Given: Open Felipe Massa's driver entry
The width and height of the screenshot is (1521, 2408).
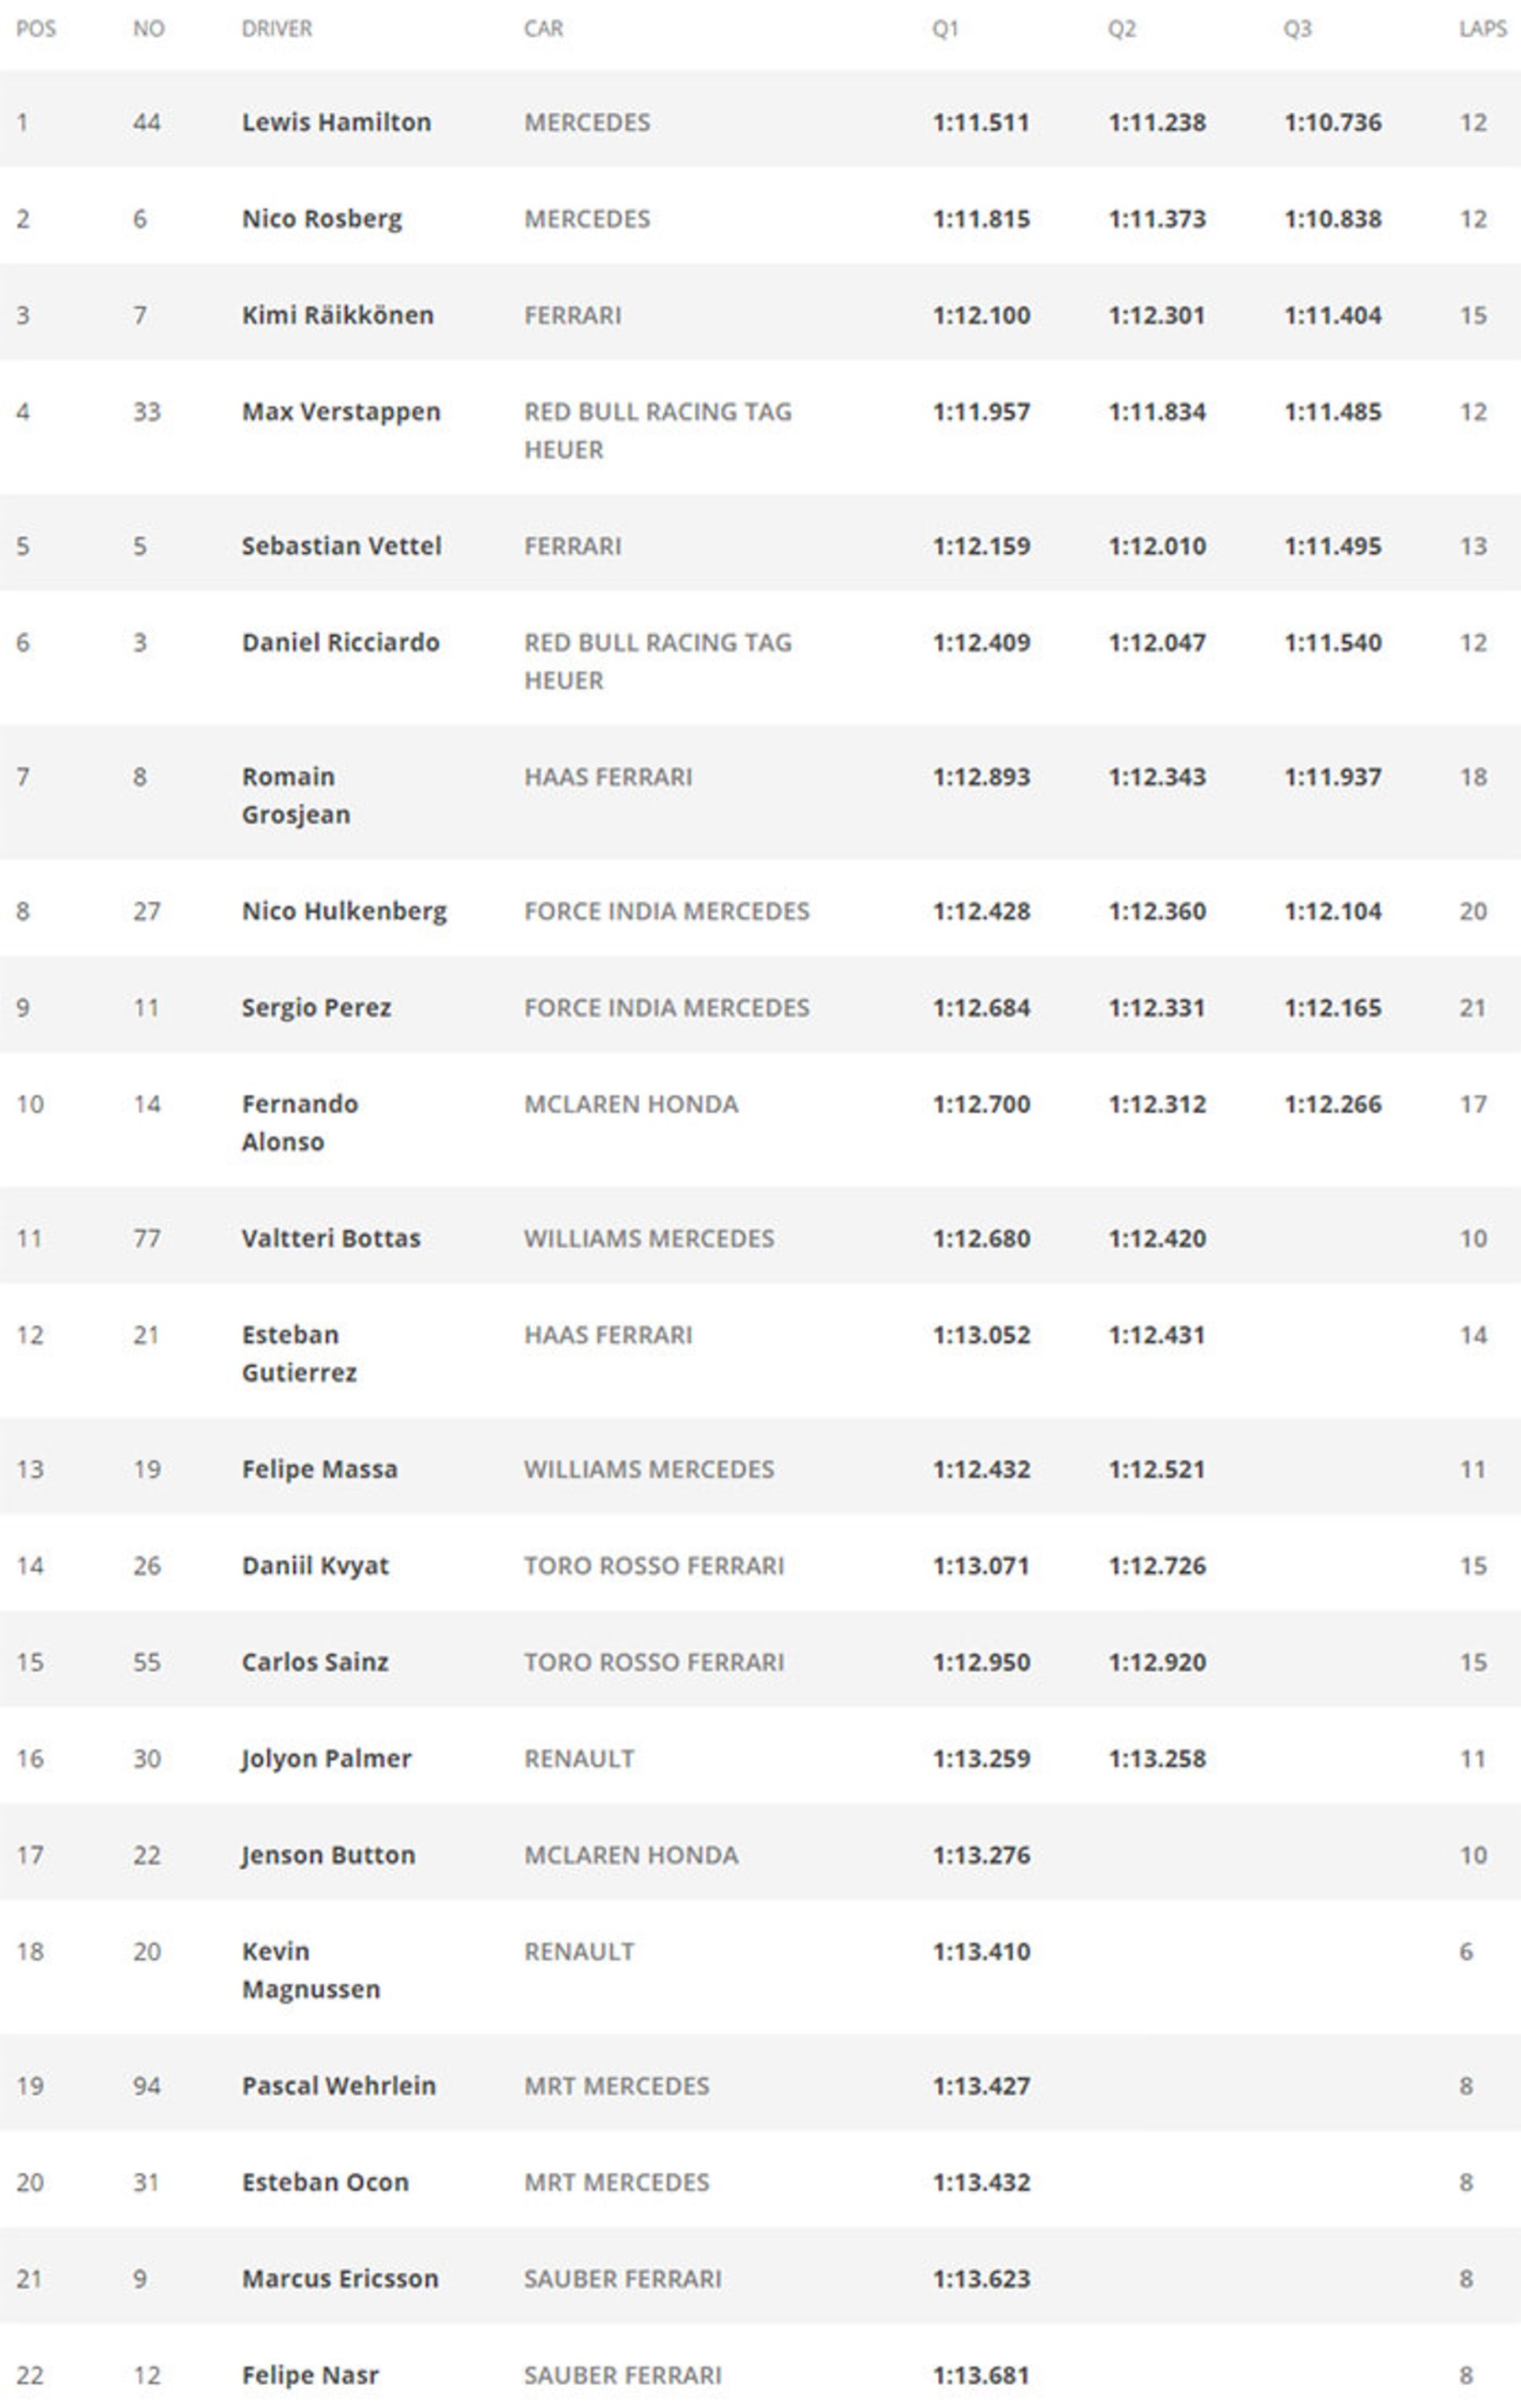Looking at the screenshot, I should (x=319, y=1469).
